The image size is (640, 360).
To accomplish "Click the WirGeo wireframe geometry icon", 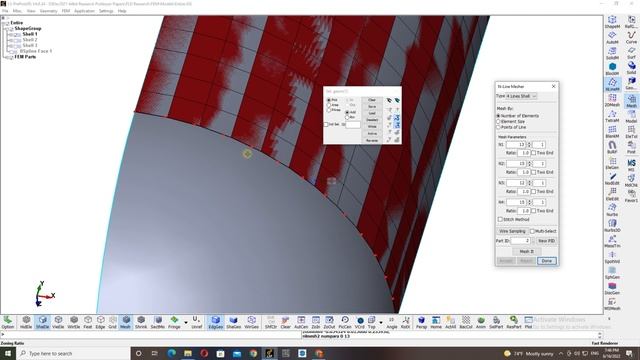I will (251, 322).
